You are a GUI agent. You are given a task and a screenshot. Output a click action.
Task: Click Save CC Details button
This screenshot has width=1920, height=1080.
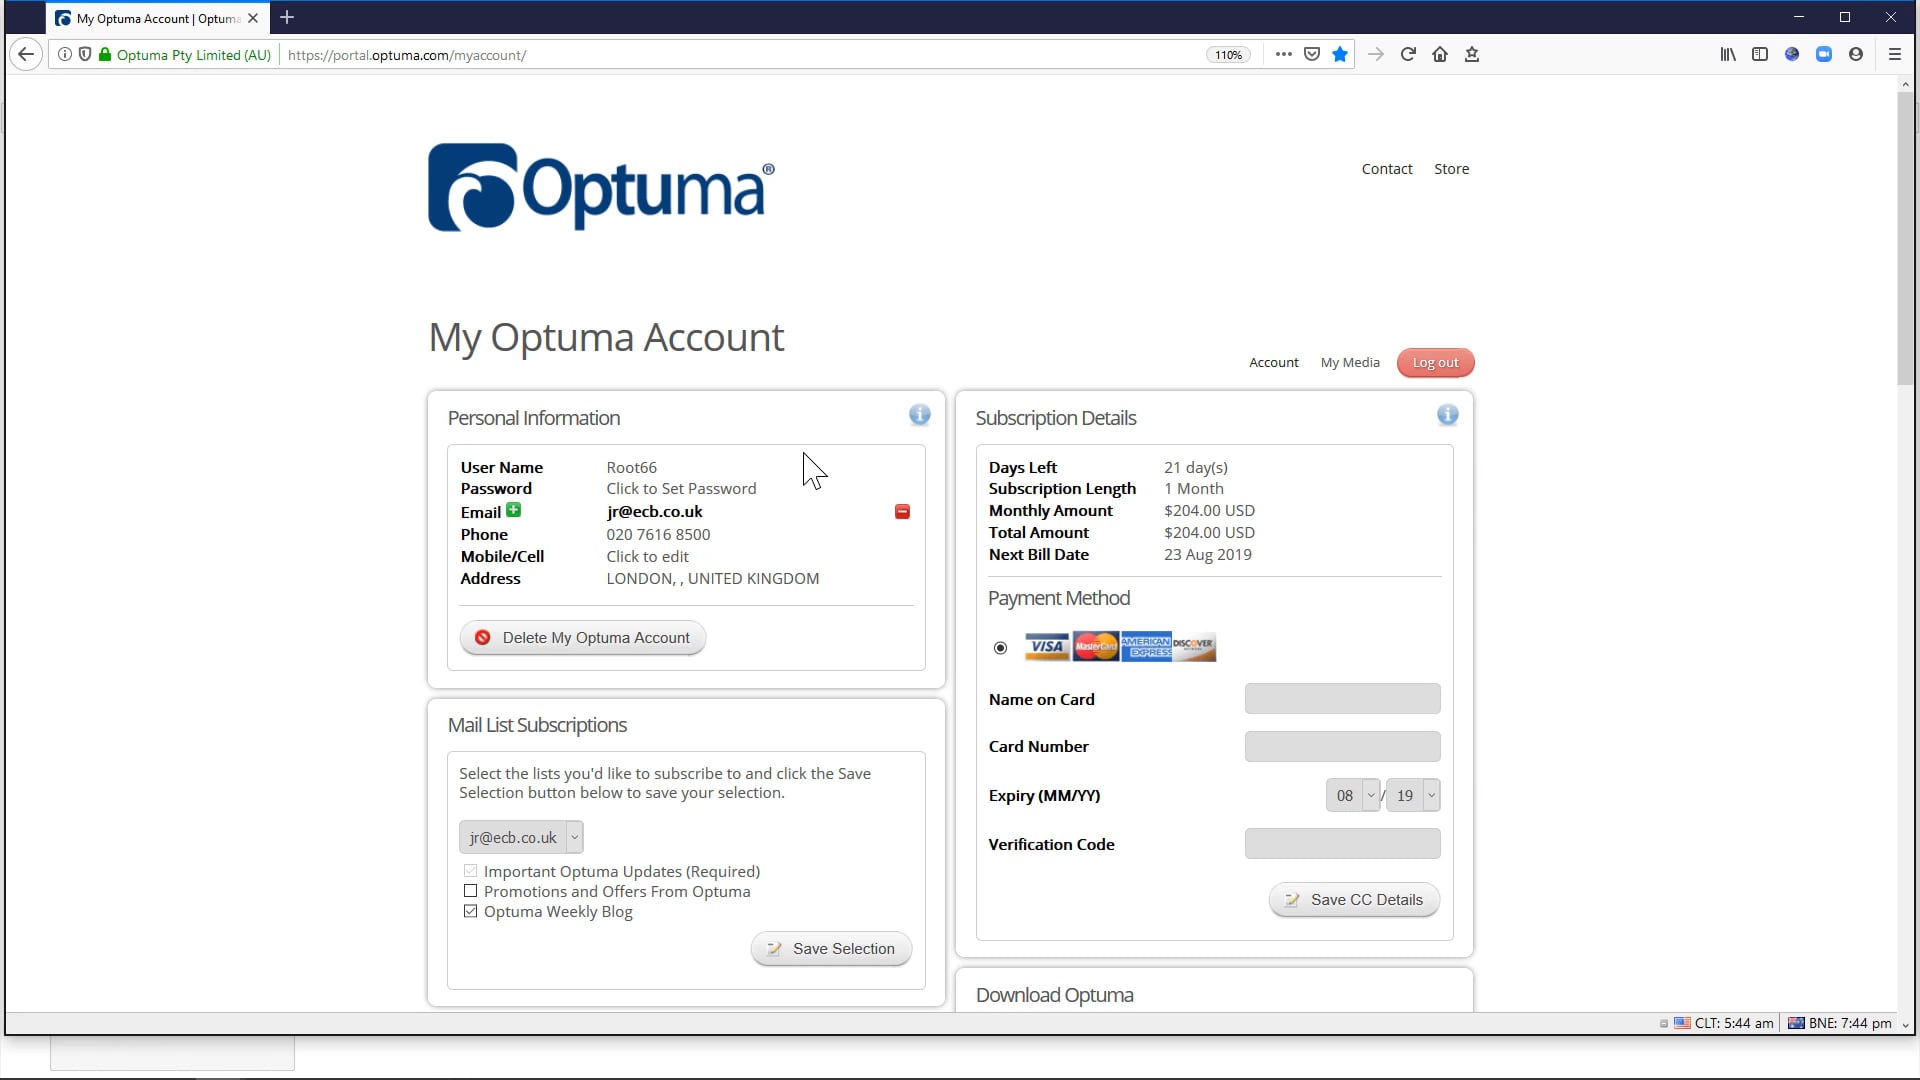pos(1354,900)
